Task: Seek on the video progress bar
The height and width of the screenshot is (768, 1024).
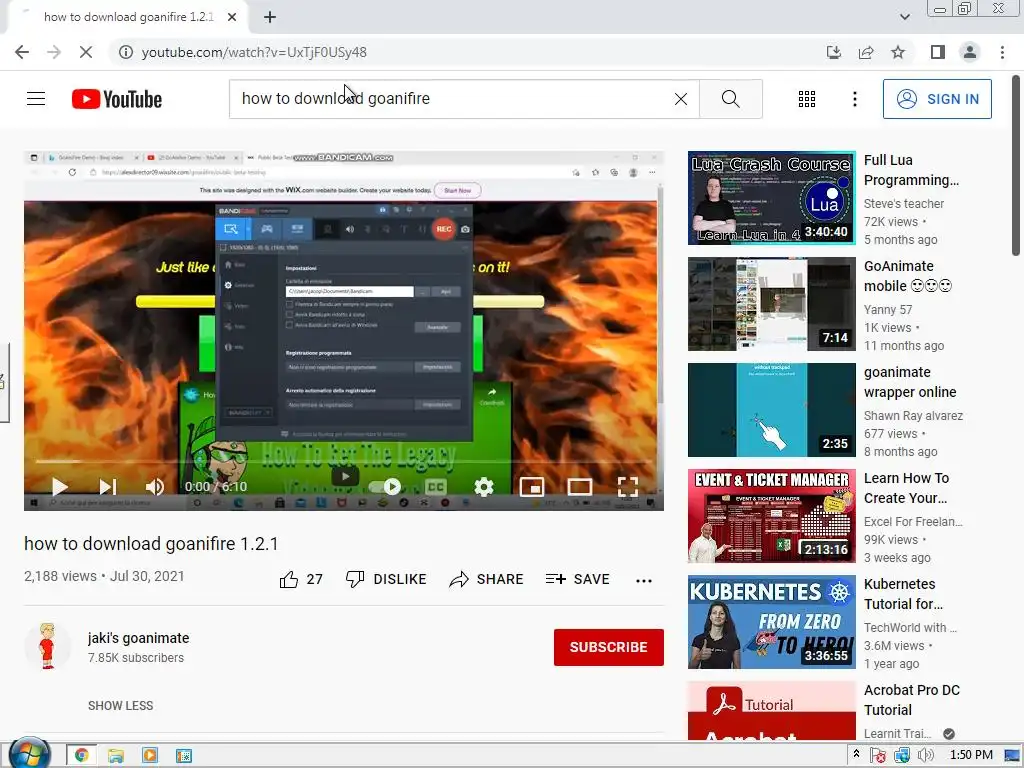Action: coord(344,462)
